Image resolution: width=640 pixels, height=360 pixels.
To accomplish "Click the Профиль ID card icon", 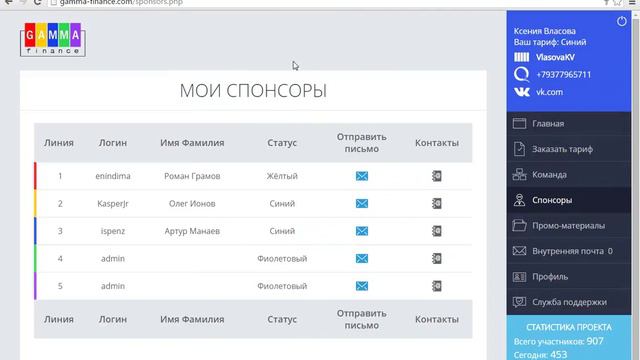I will [519, 277].
